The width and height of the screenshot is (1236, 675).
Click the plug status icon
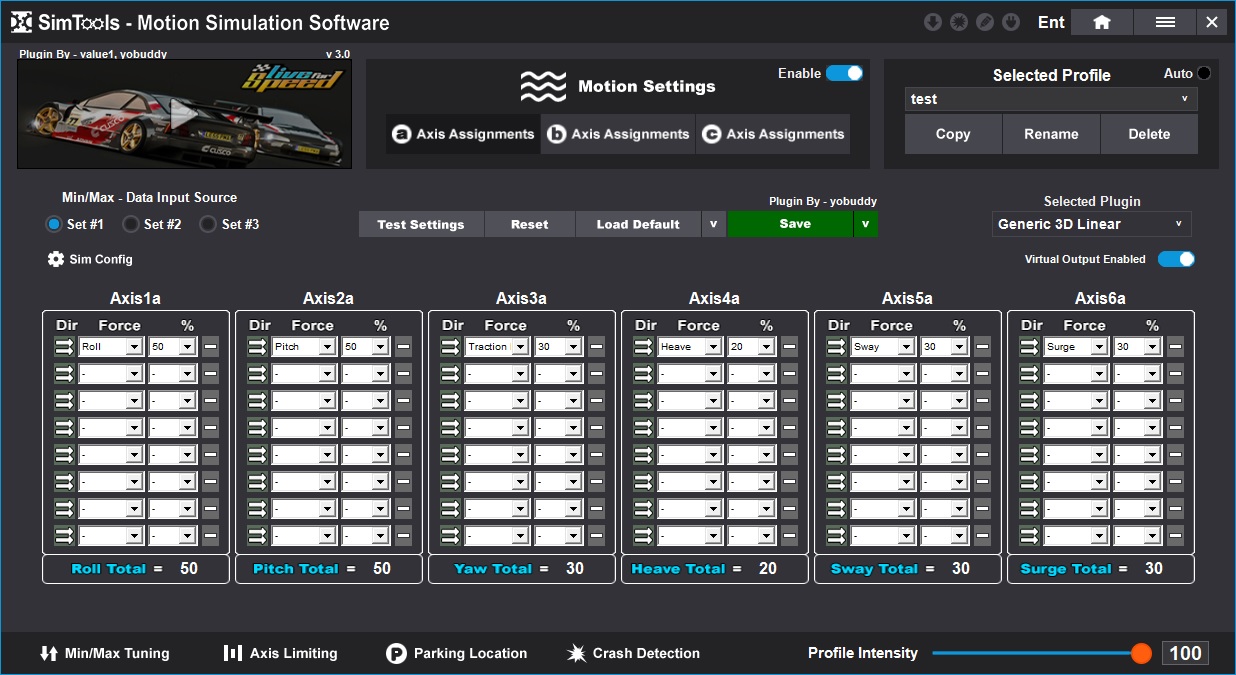pos(1011,22)
